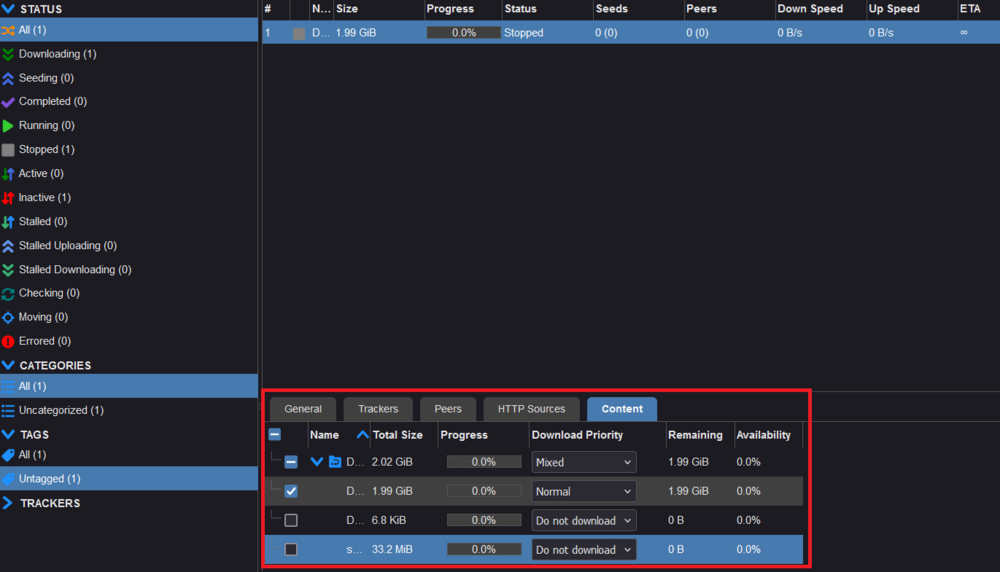1000x572 pixels.
Task: Click the stopped status icon in the torrent row
Action: [x=298, y=33]
